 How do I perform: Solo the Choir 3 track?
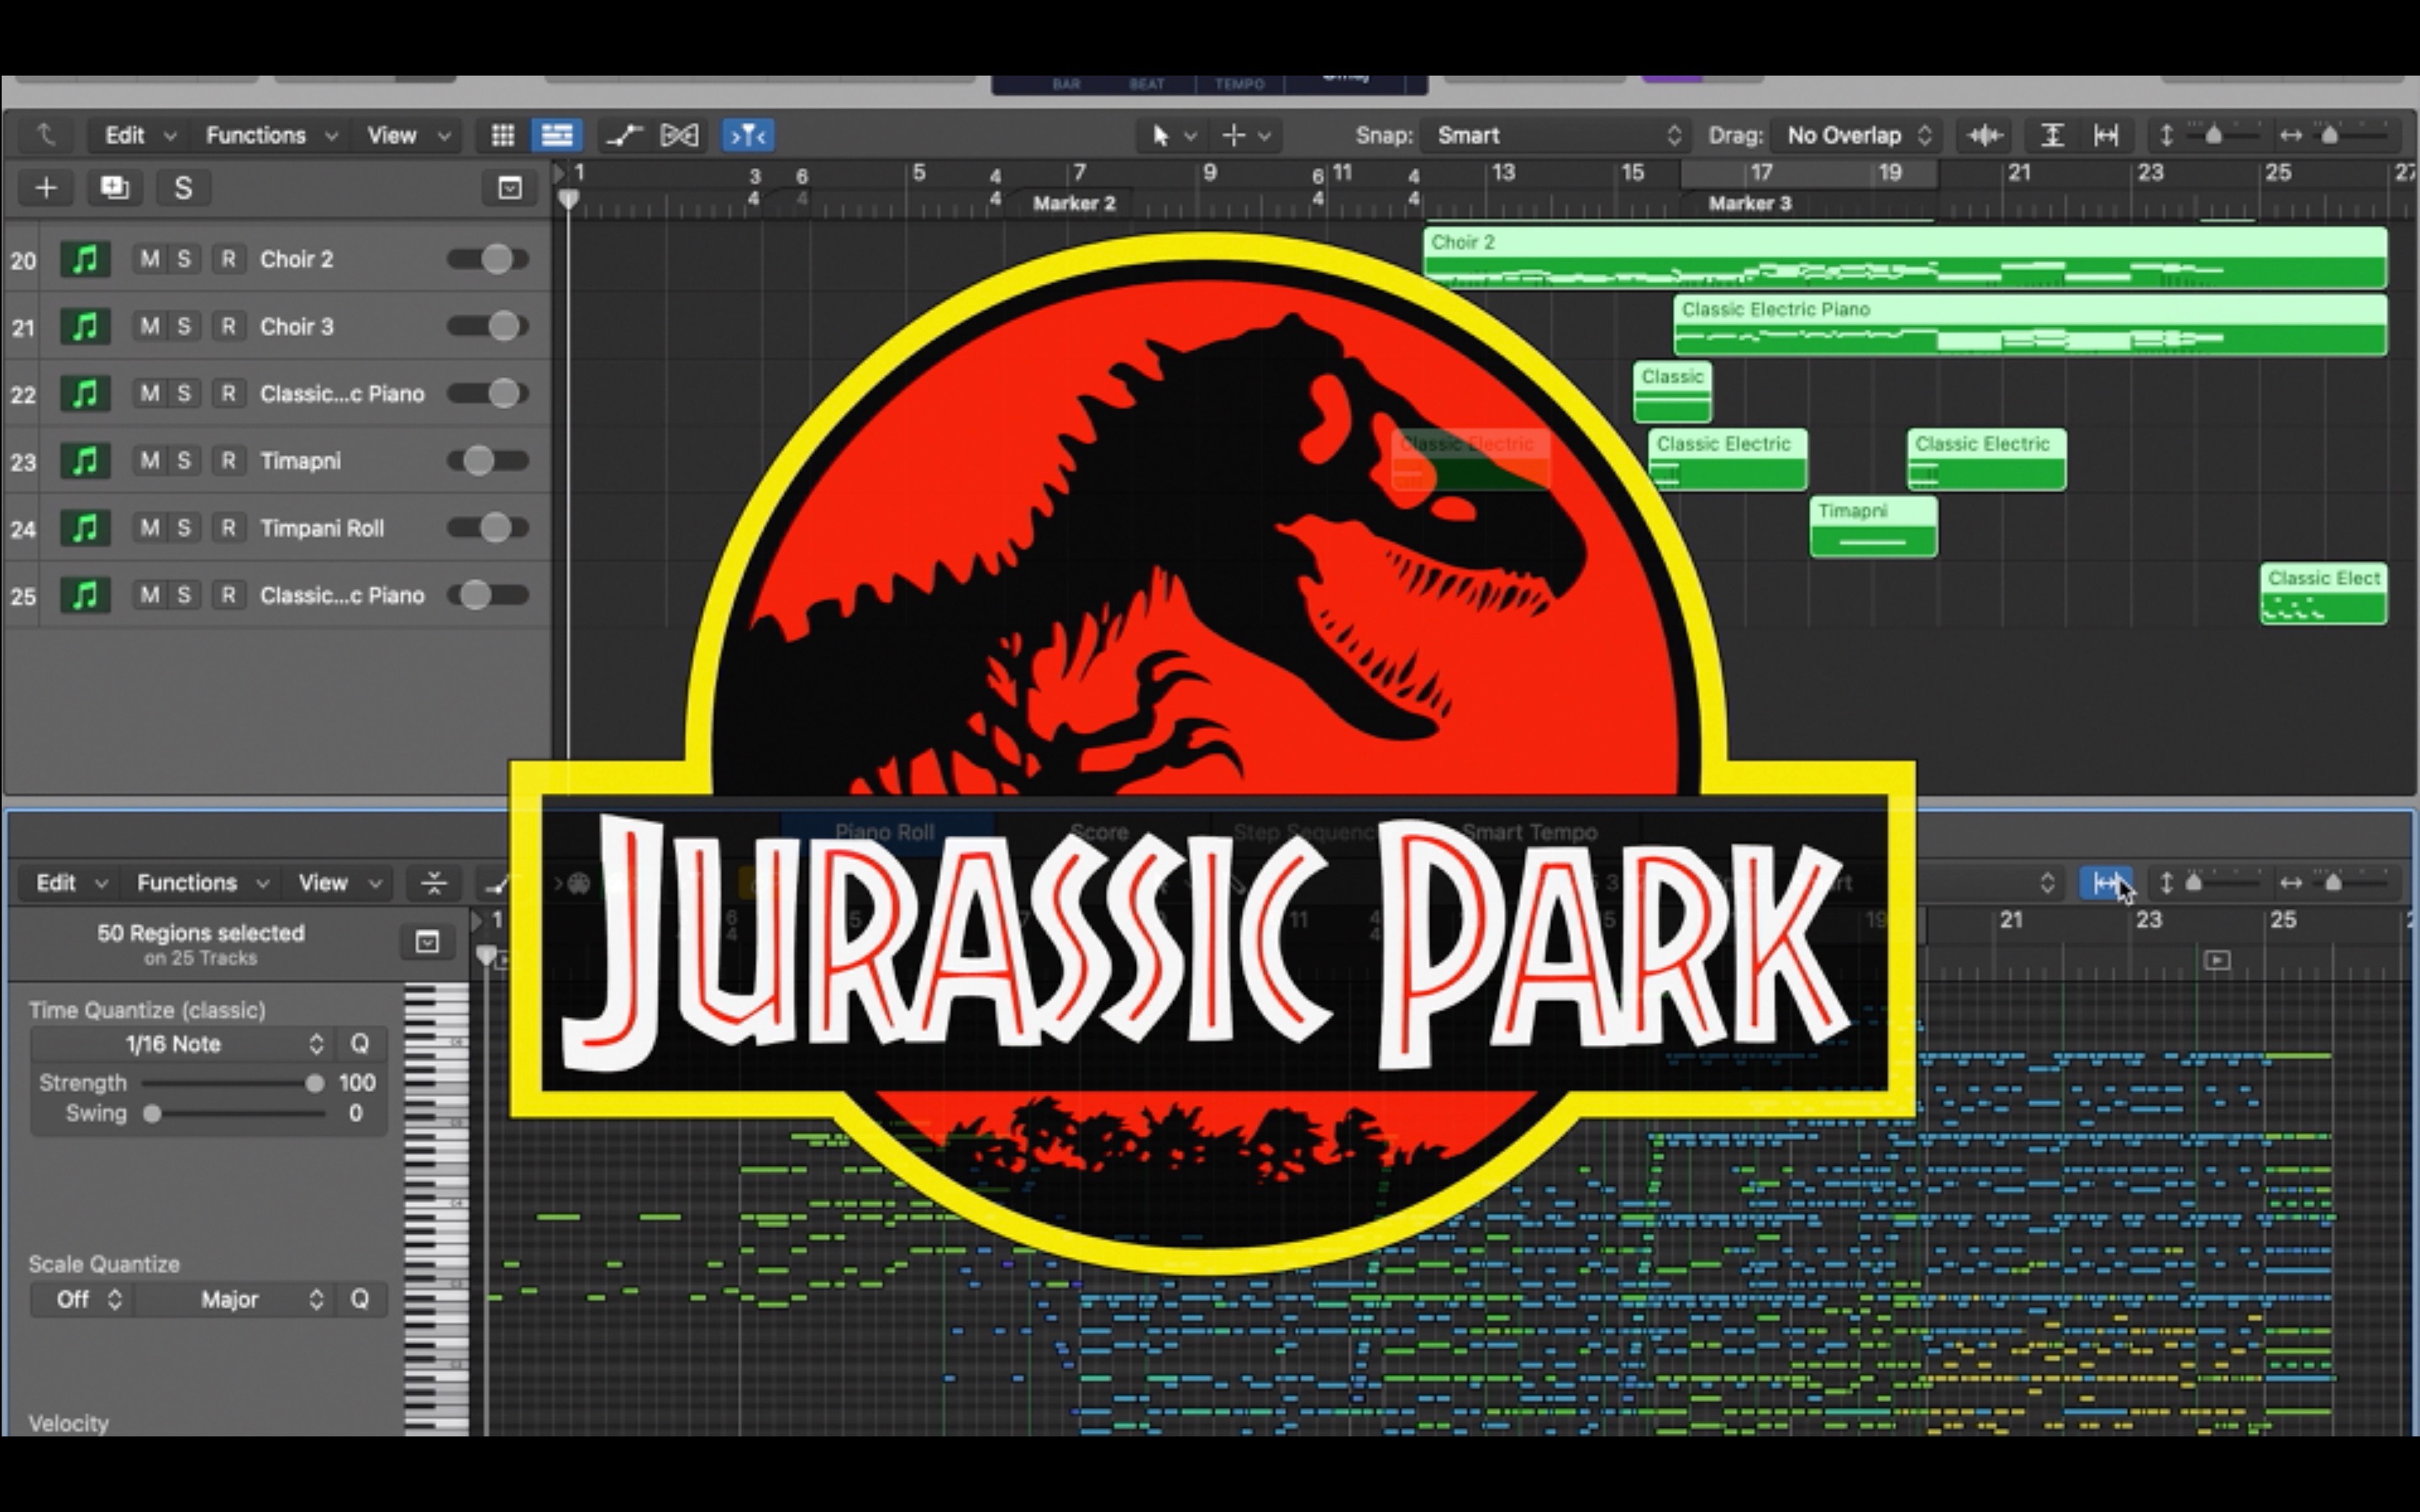pyautogui.click(x=184, y=327)
